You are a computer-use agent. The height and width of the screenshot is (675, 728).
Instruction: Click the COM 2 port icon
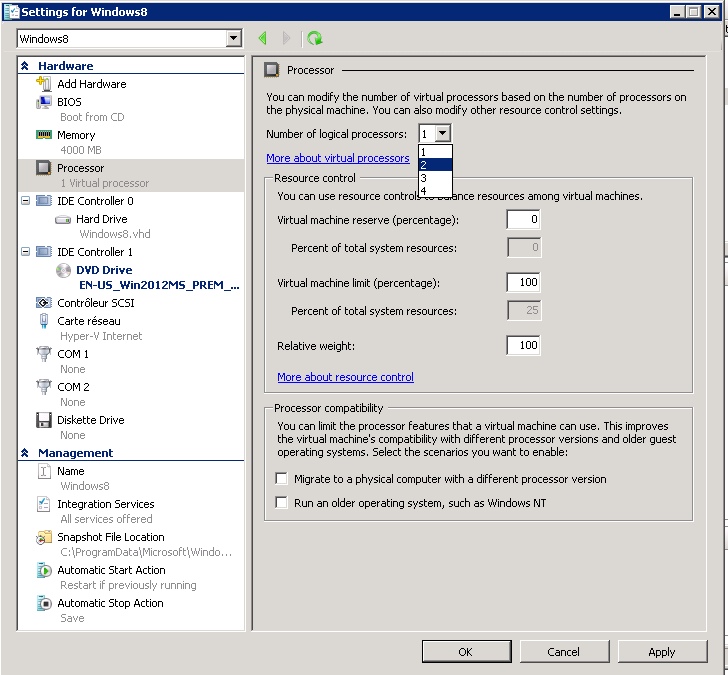(44, 387)
